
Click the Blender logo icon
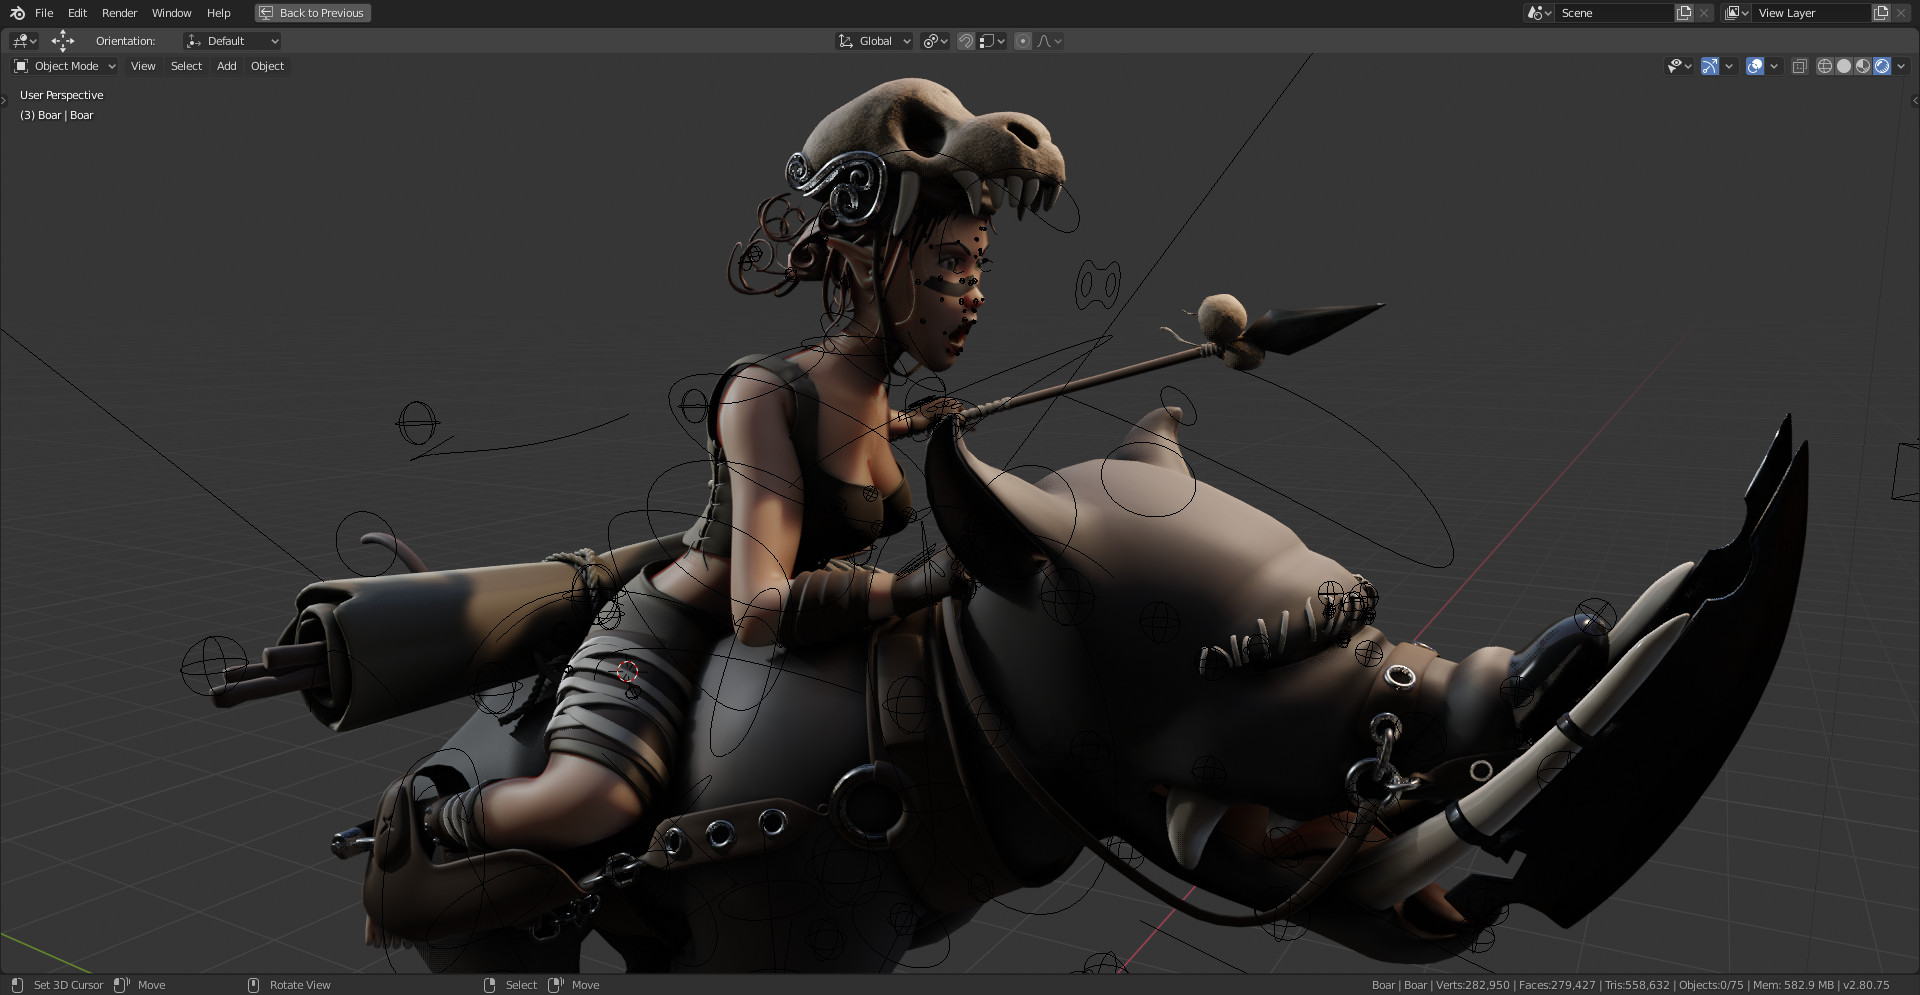pos(17,13)
